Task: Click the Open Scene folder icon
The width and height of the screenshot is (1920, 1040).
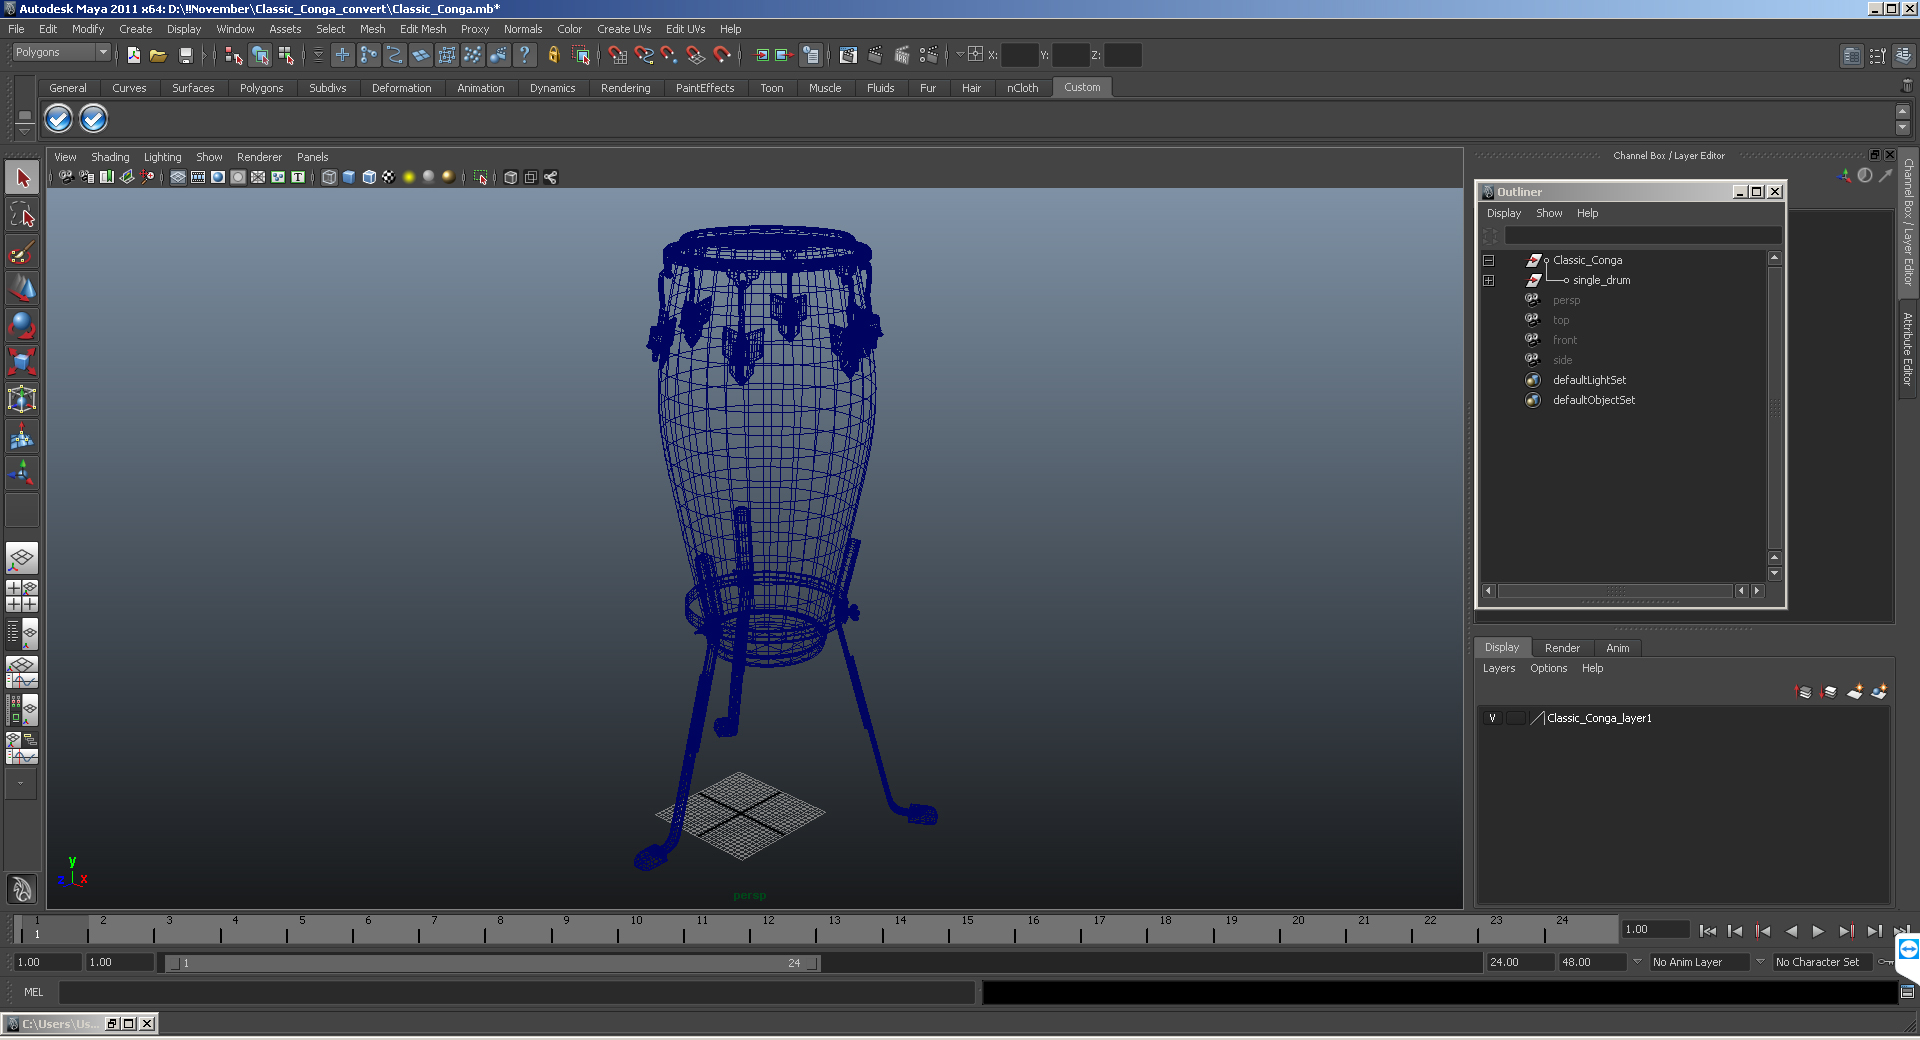Action: coord(158,55)
